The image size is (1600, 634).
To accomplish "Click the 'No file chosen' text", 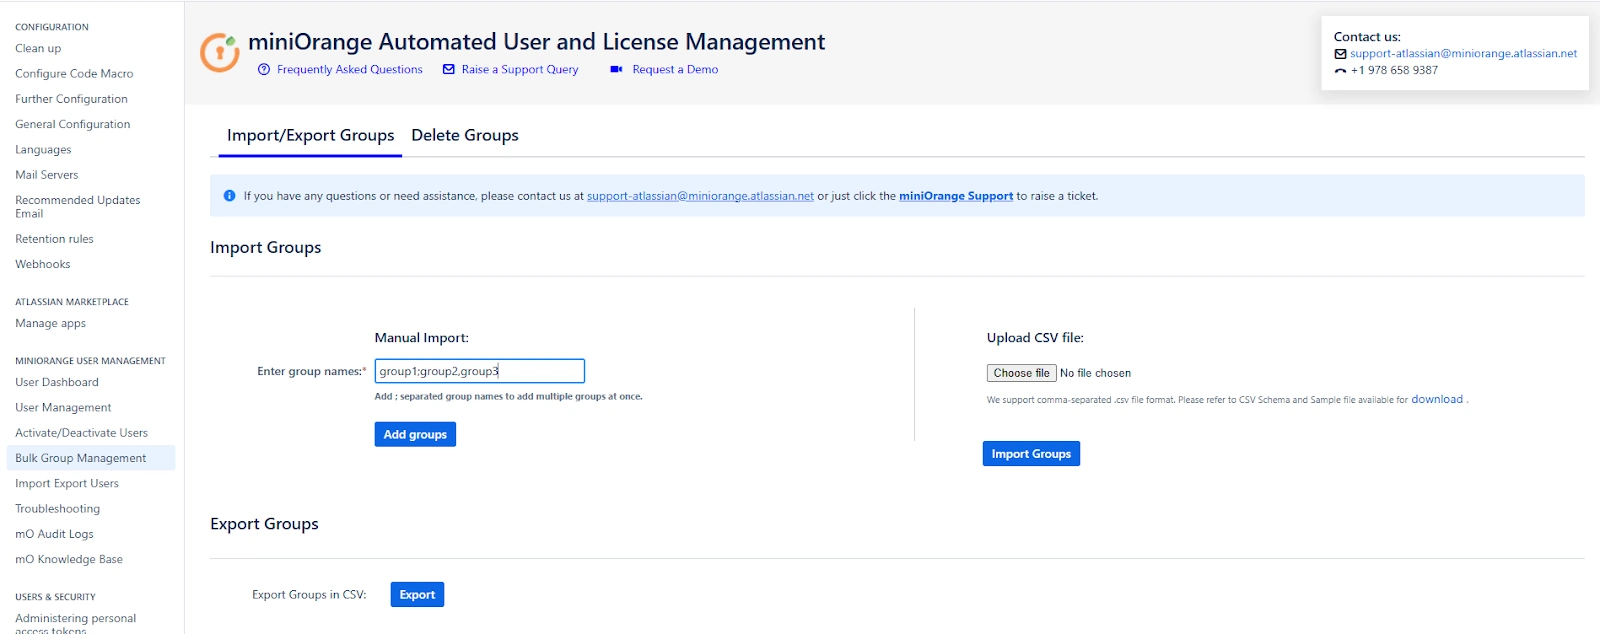I will 1095,373.
